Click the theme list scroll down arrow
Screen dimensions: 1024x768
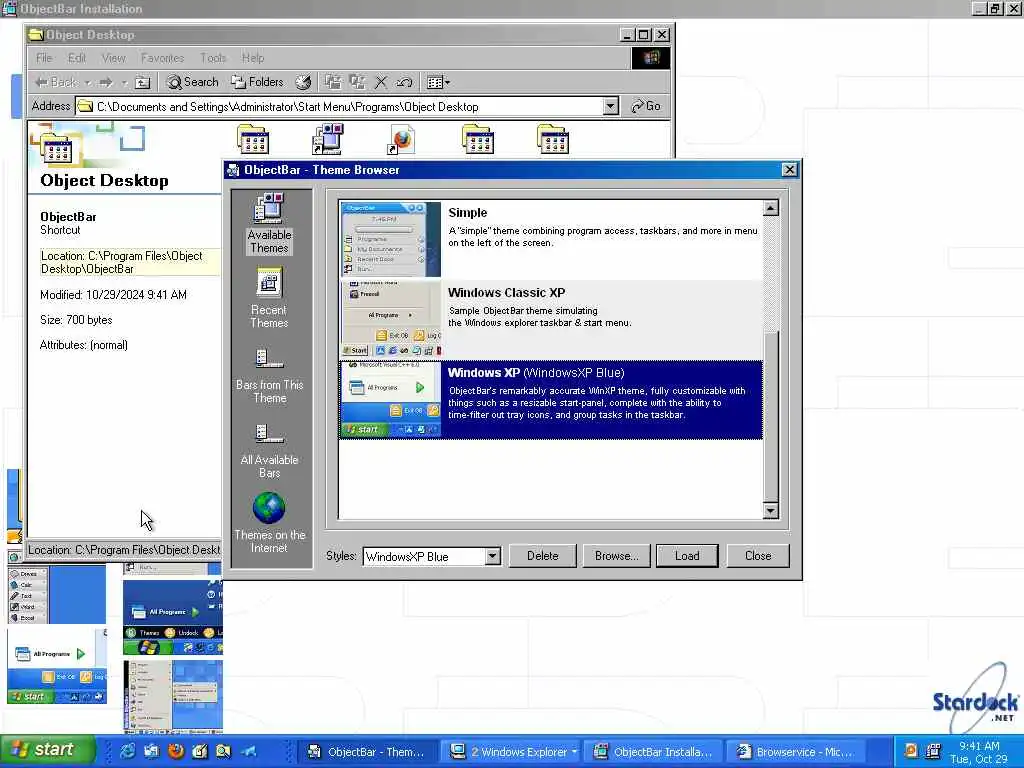771,511
